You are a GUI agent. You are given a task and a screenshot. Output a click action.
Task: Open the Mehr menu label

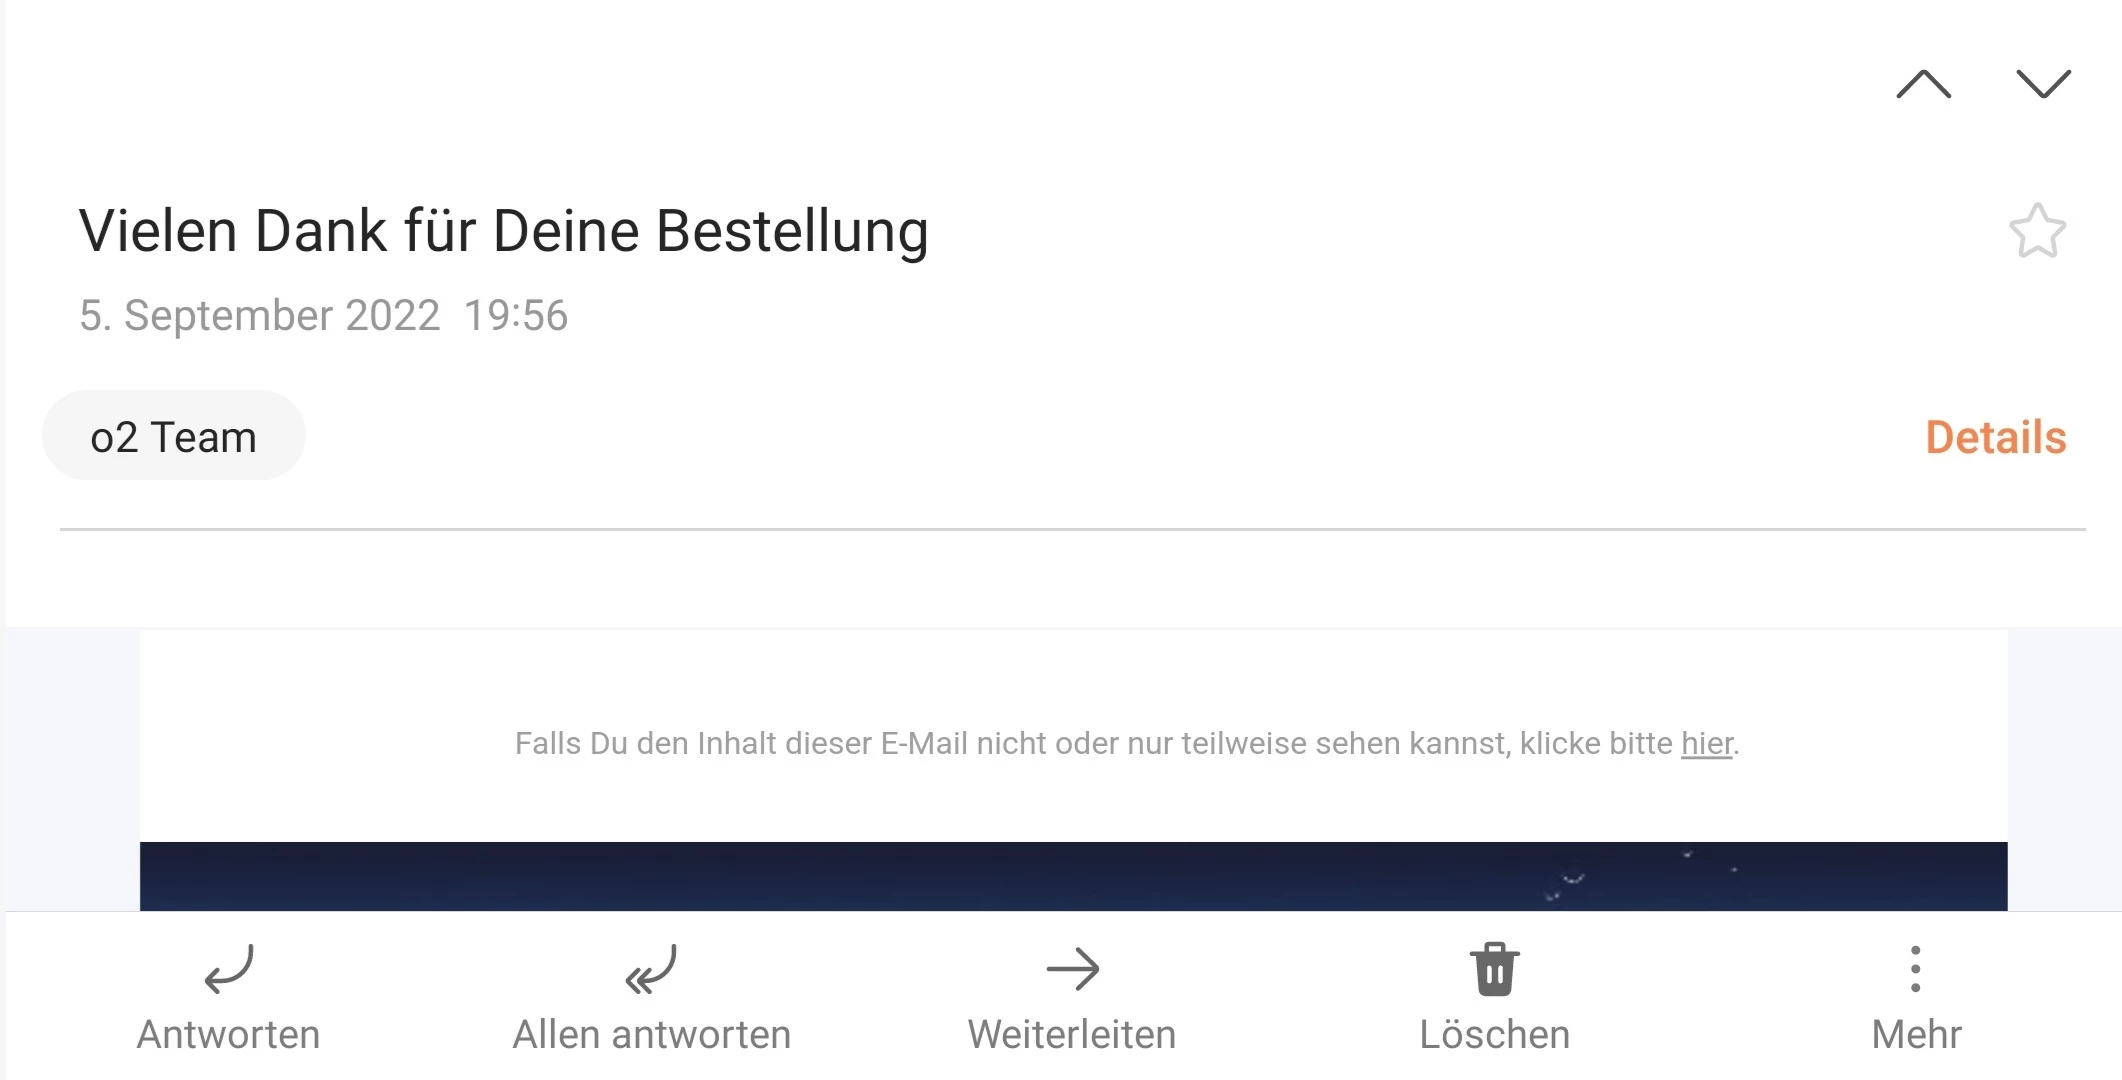(x=1916, y=1034)
